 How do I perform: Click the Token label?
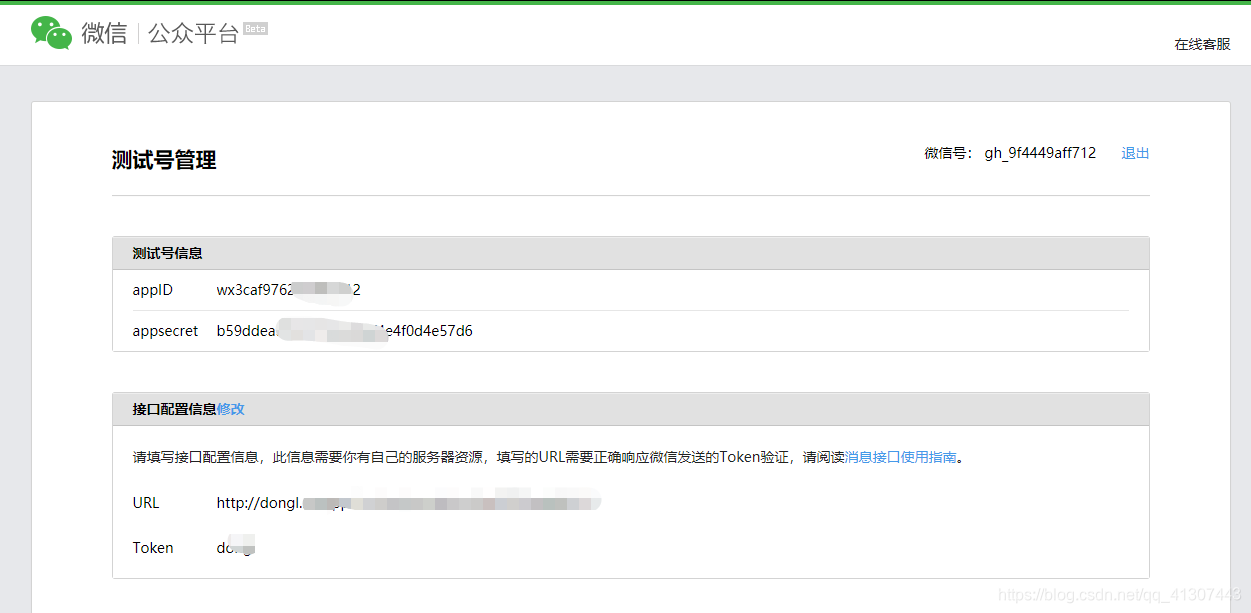[153, 548]
